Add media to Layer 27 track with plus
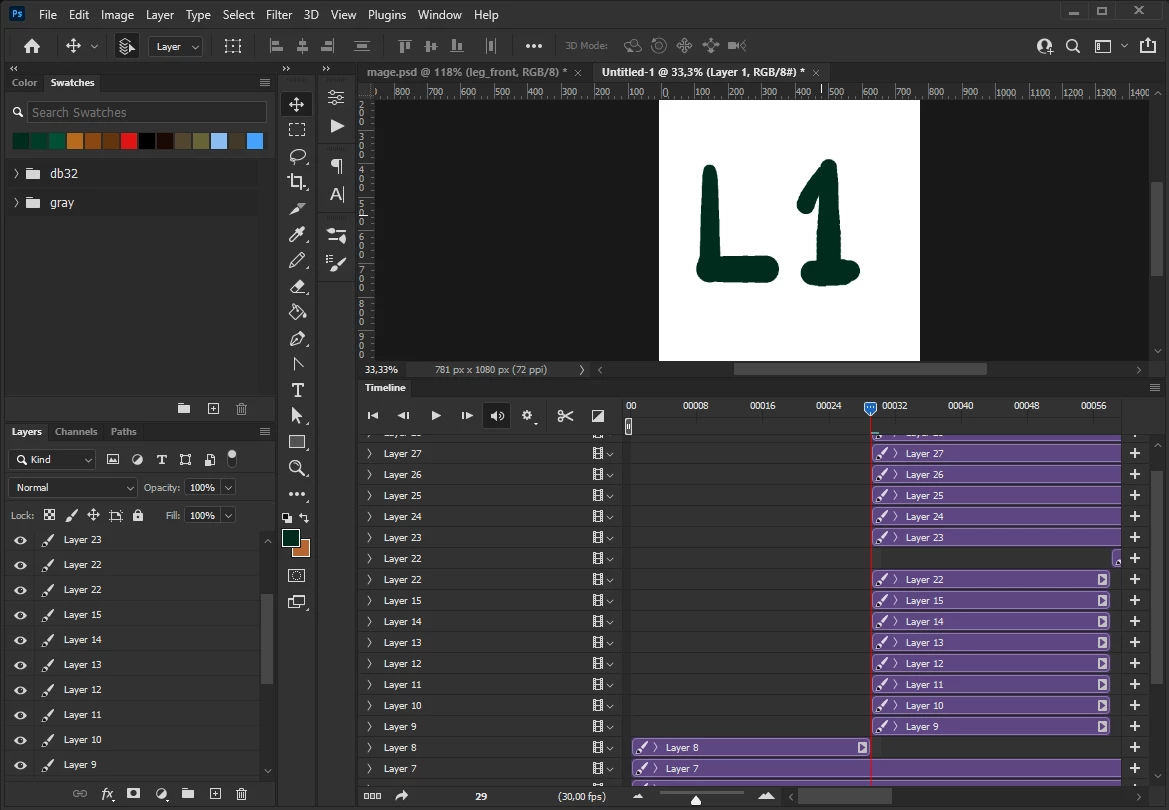1169x810 pixels. point(1135,453)
